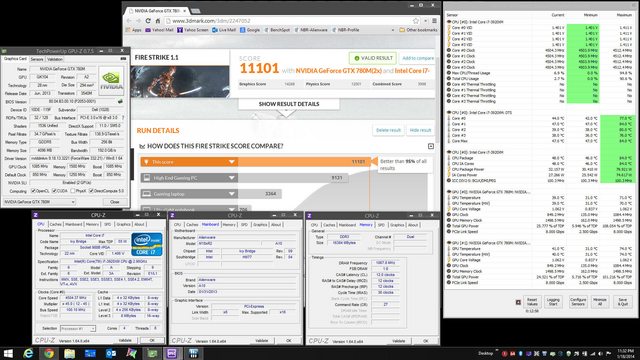The height and width of the screenshot is (360, 640).
Task: Click the Valid Result badge
Action: 373,58
